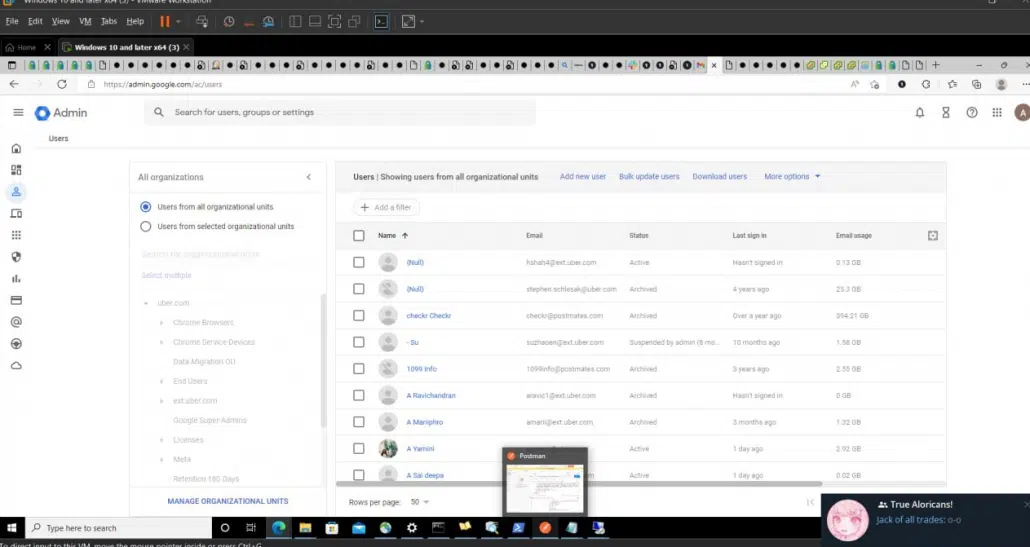Screen dimensions: 1030x547
Task: Expand the End Users organizational unit
Action: (x=162, y=381)
